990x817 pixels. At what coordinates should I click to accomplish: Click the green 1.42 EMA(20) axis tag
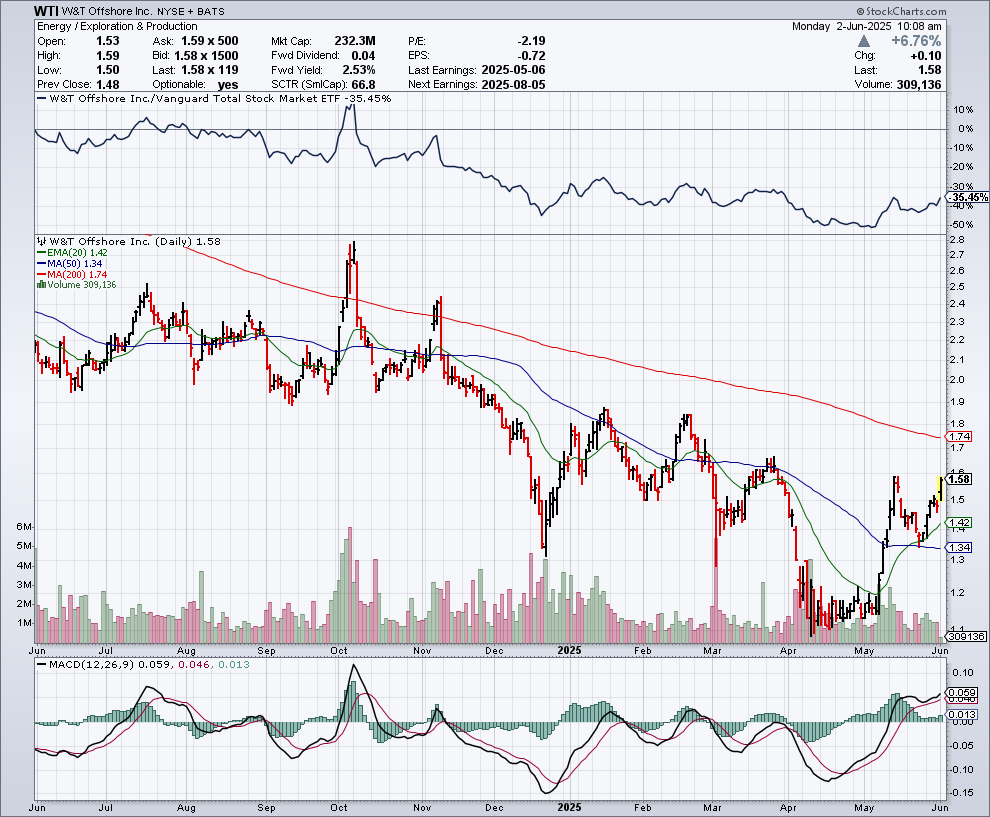[959, 523]
